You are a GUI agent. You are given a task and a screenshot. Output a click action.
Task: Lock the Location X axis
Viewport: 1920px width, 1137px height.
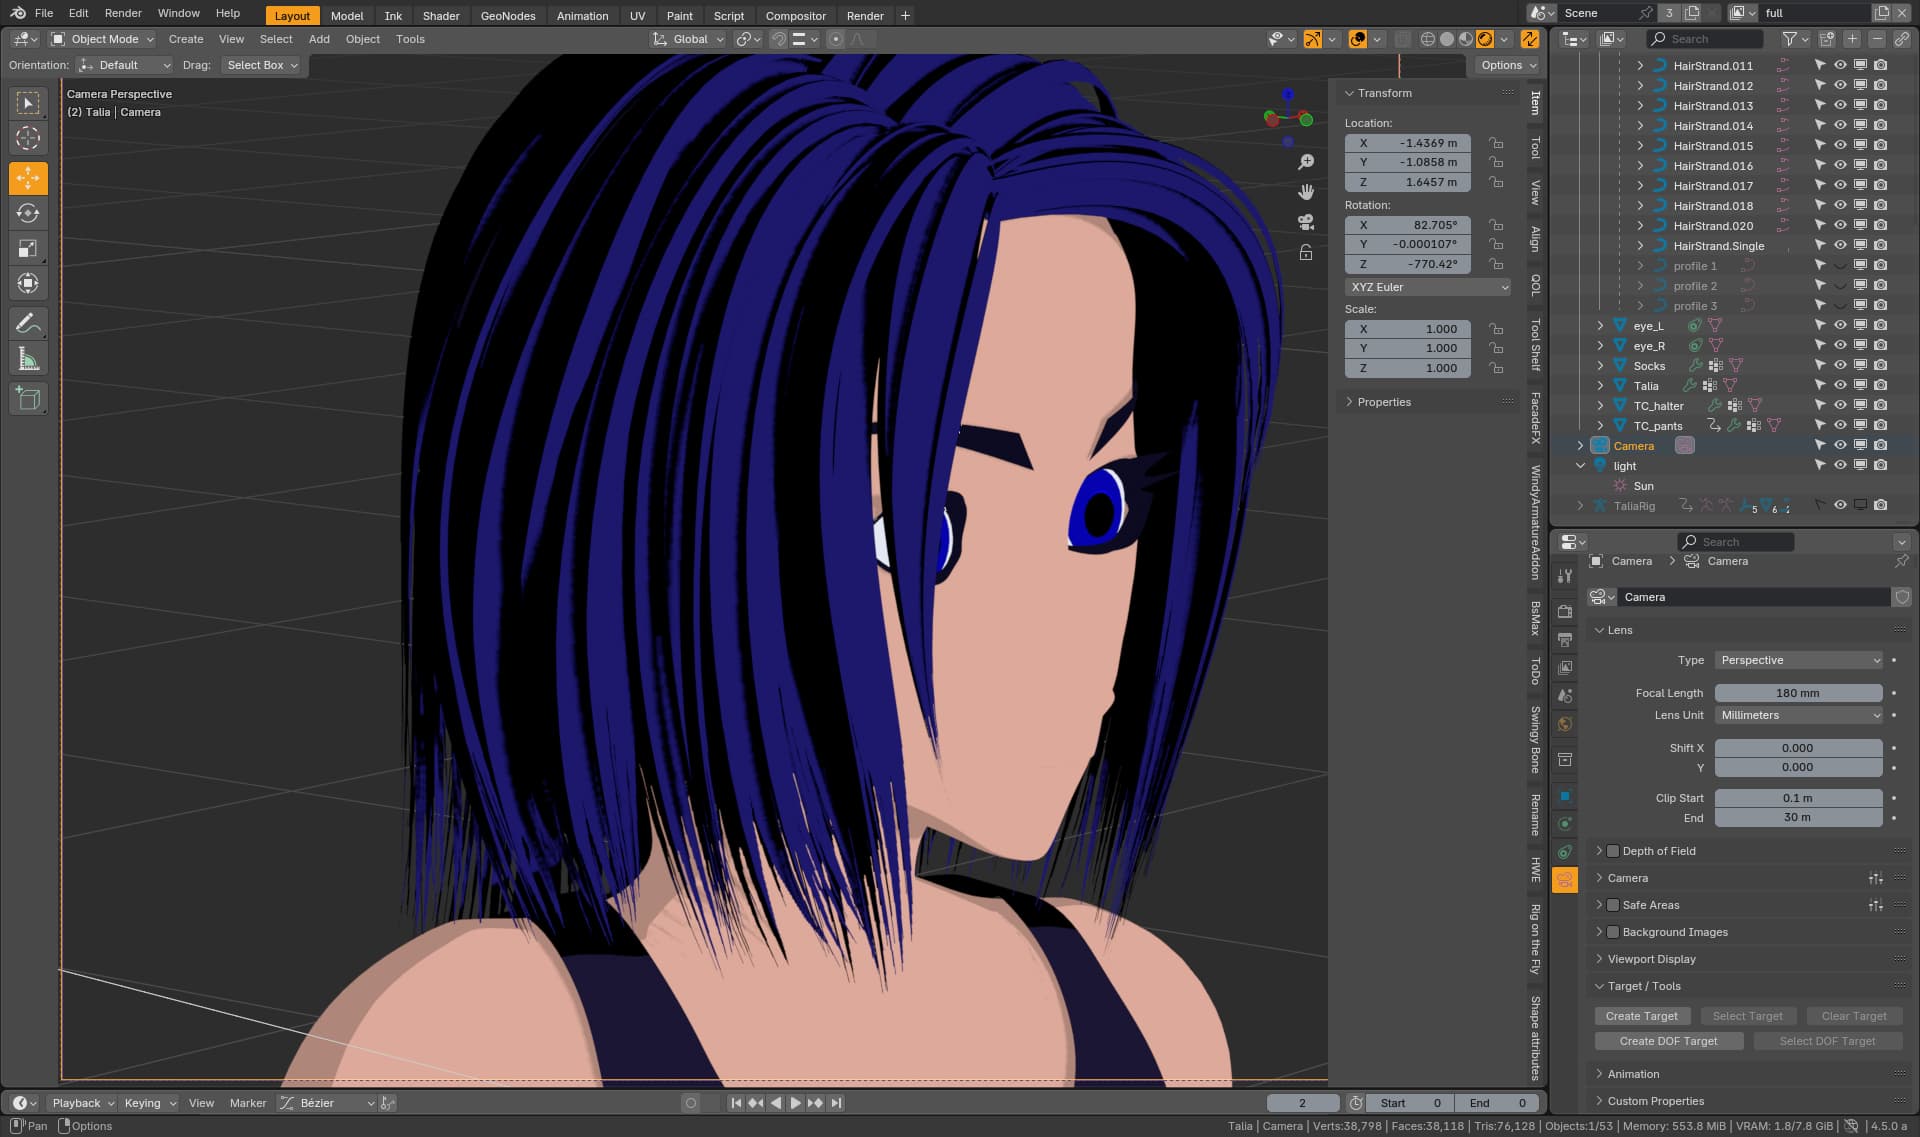point(1496,143)
